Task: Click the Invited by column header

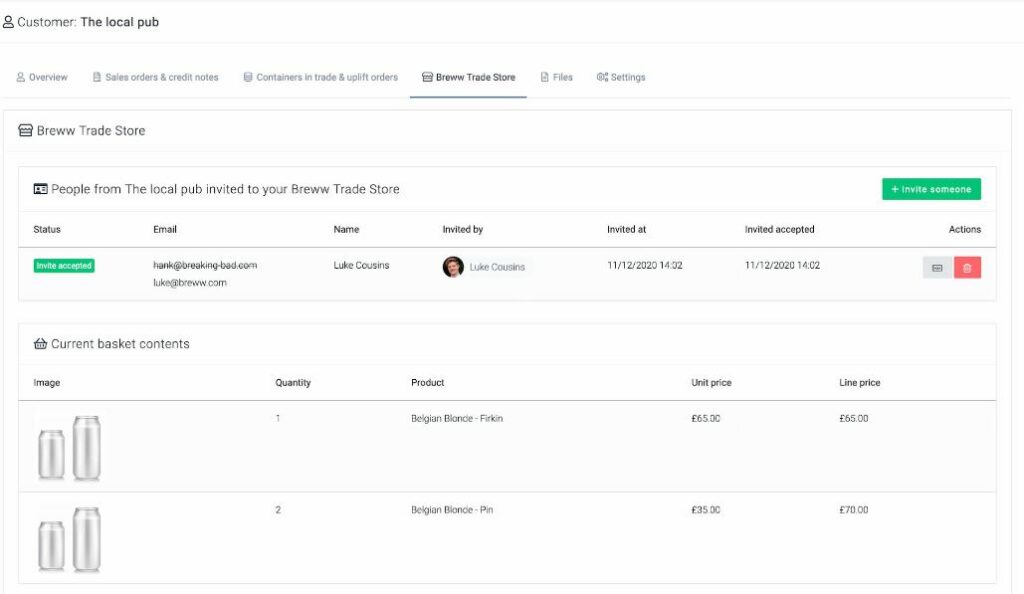Action: (462, 229)
